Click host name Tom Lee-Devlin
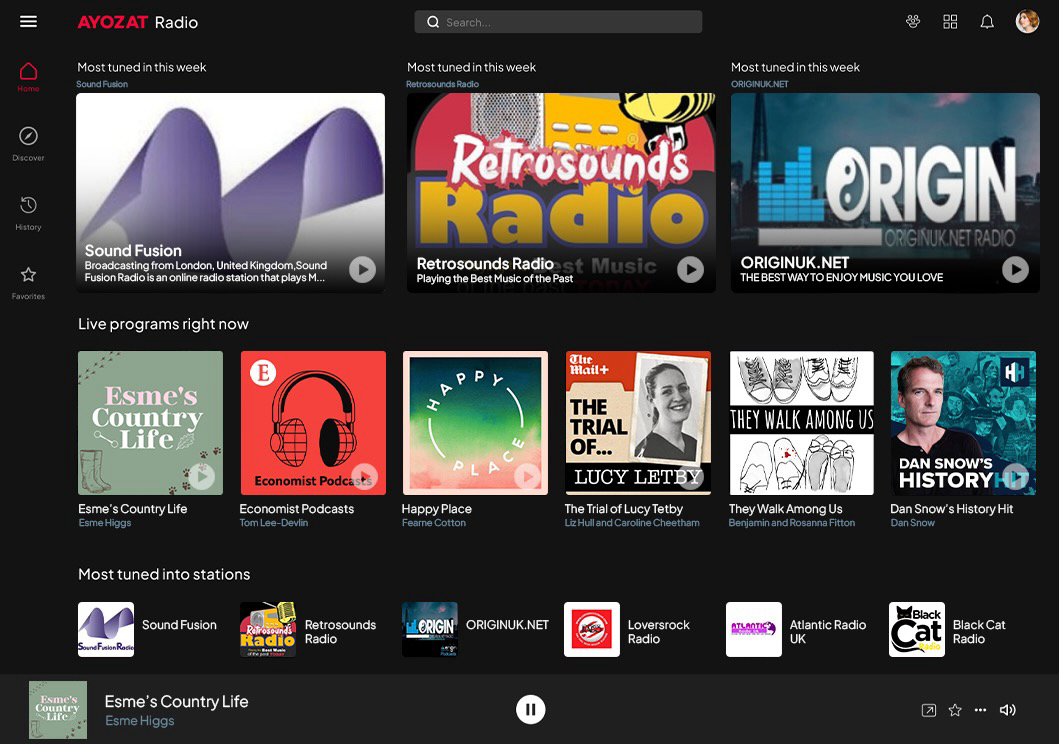This screenshot has height=744, width=1059. click(x=274, y=523)
